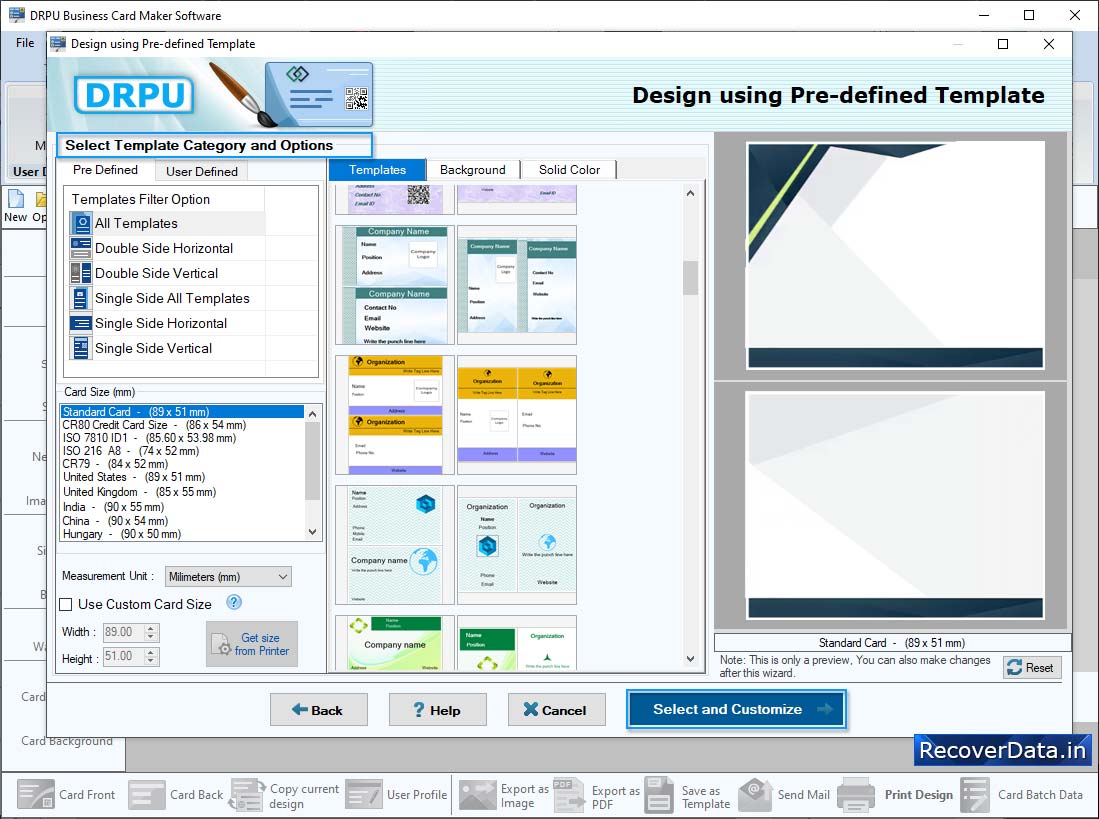This screenshot has height=819, width=1099.
Task: Select Hungary (90 x 50 mm) size
Action: coord(182,534)
